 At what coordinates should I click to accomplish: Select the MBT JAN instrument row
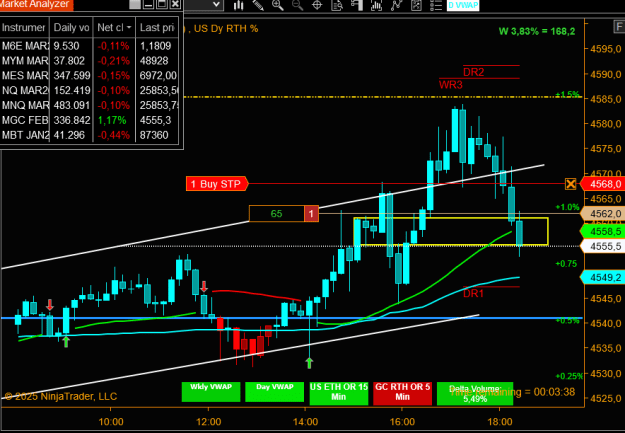89,135
